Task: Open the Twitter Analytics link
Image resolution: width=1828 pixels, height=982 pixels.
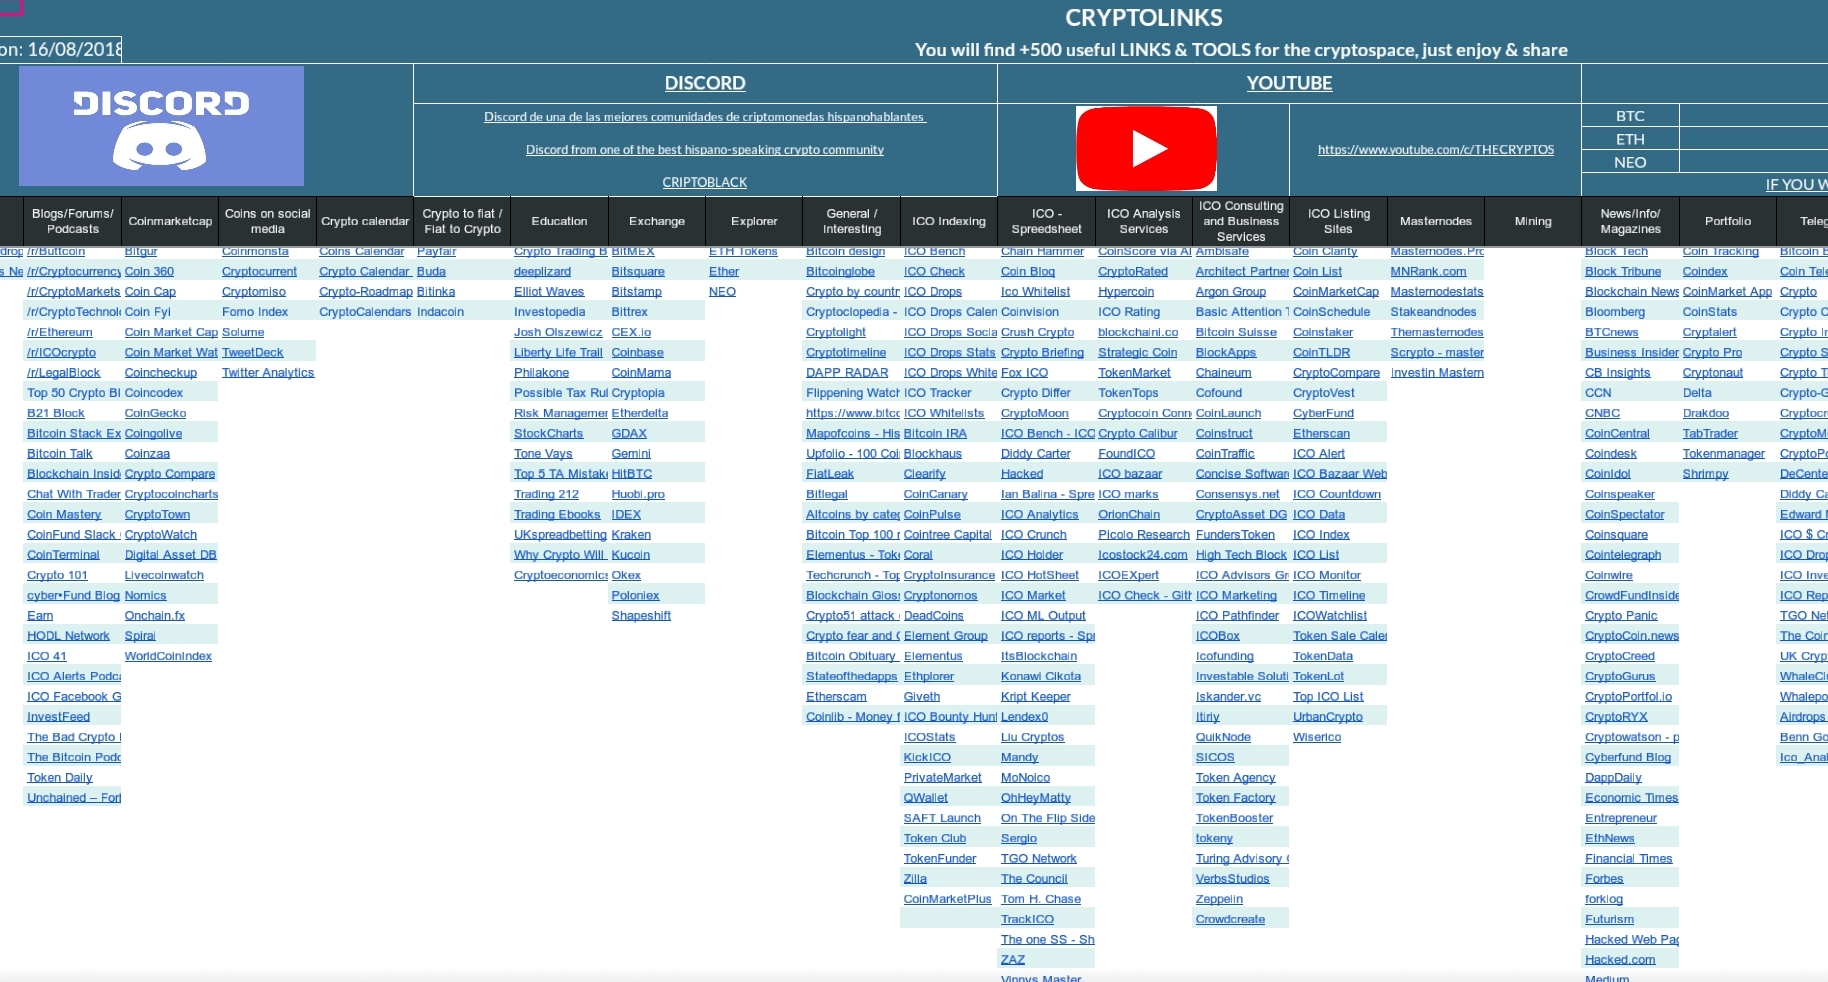Action: click(x=268, y=373)
